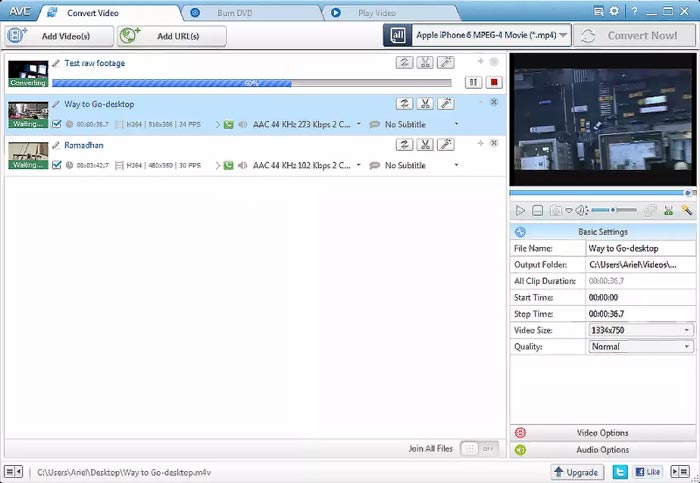Open the Twitter share icon
This screenshot has width=700, height=483.
pyautogui.click(x=620, y=472)
